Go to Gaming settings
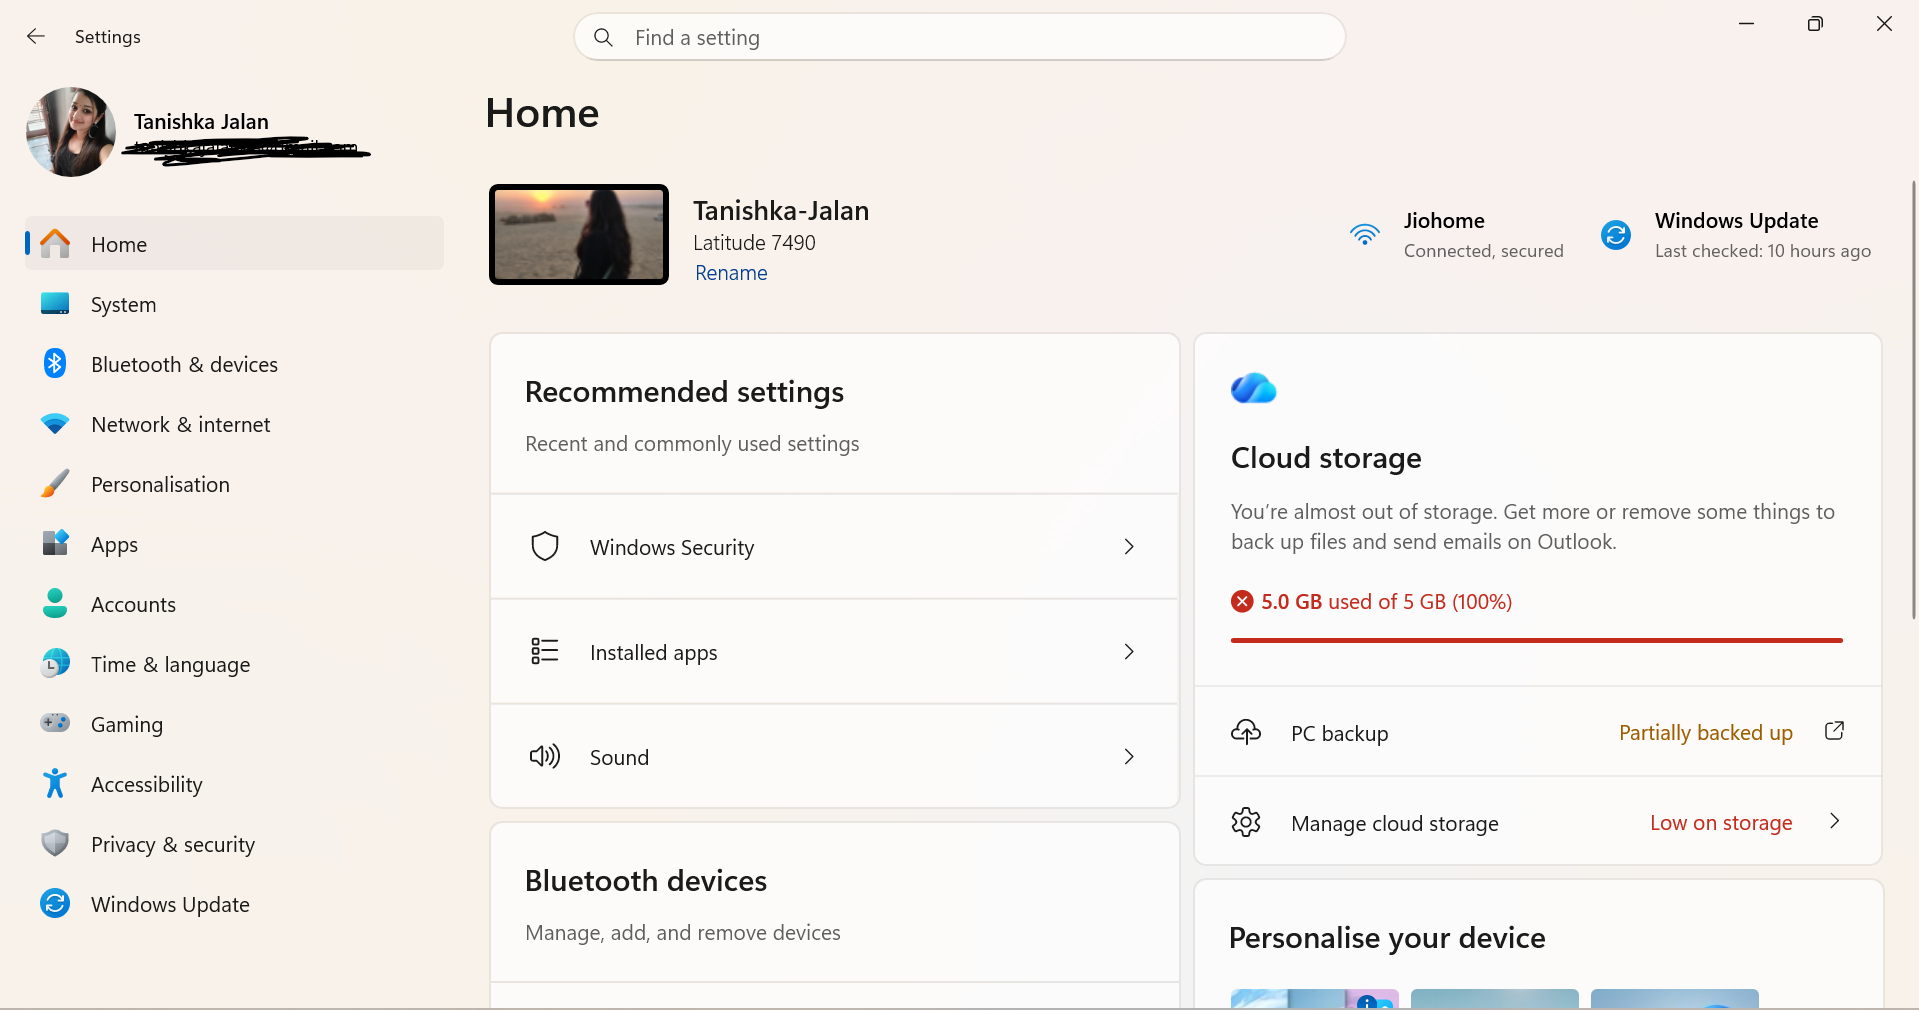The width and height of the screenshot is (1919, 1010). click(234, 724)
